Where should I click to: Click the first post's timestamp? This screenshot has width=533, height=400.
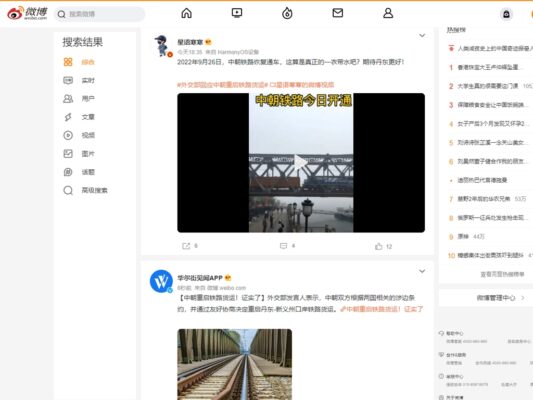tap(190, 52)
